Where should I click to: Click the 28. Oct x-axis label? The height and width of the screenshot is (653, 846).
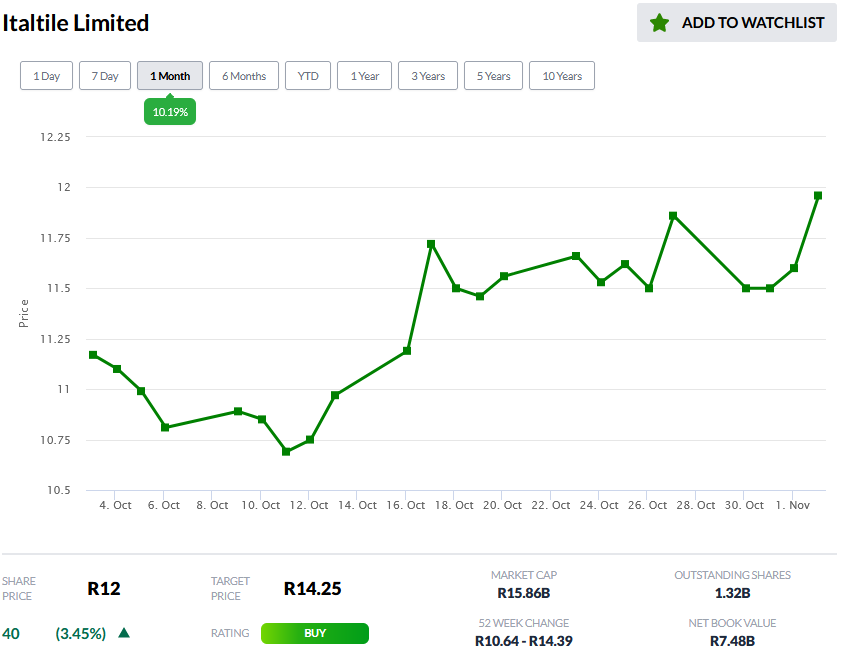pyautogui.click(x=695, y=505)
